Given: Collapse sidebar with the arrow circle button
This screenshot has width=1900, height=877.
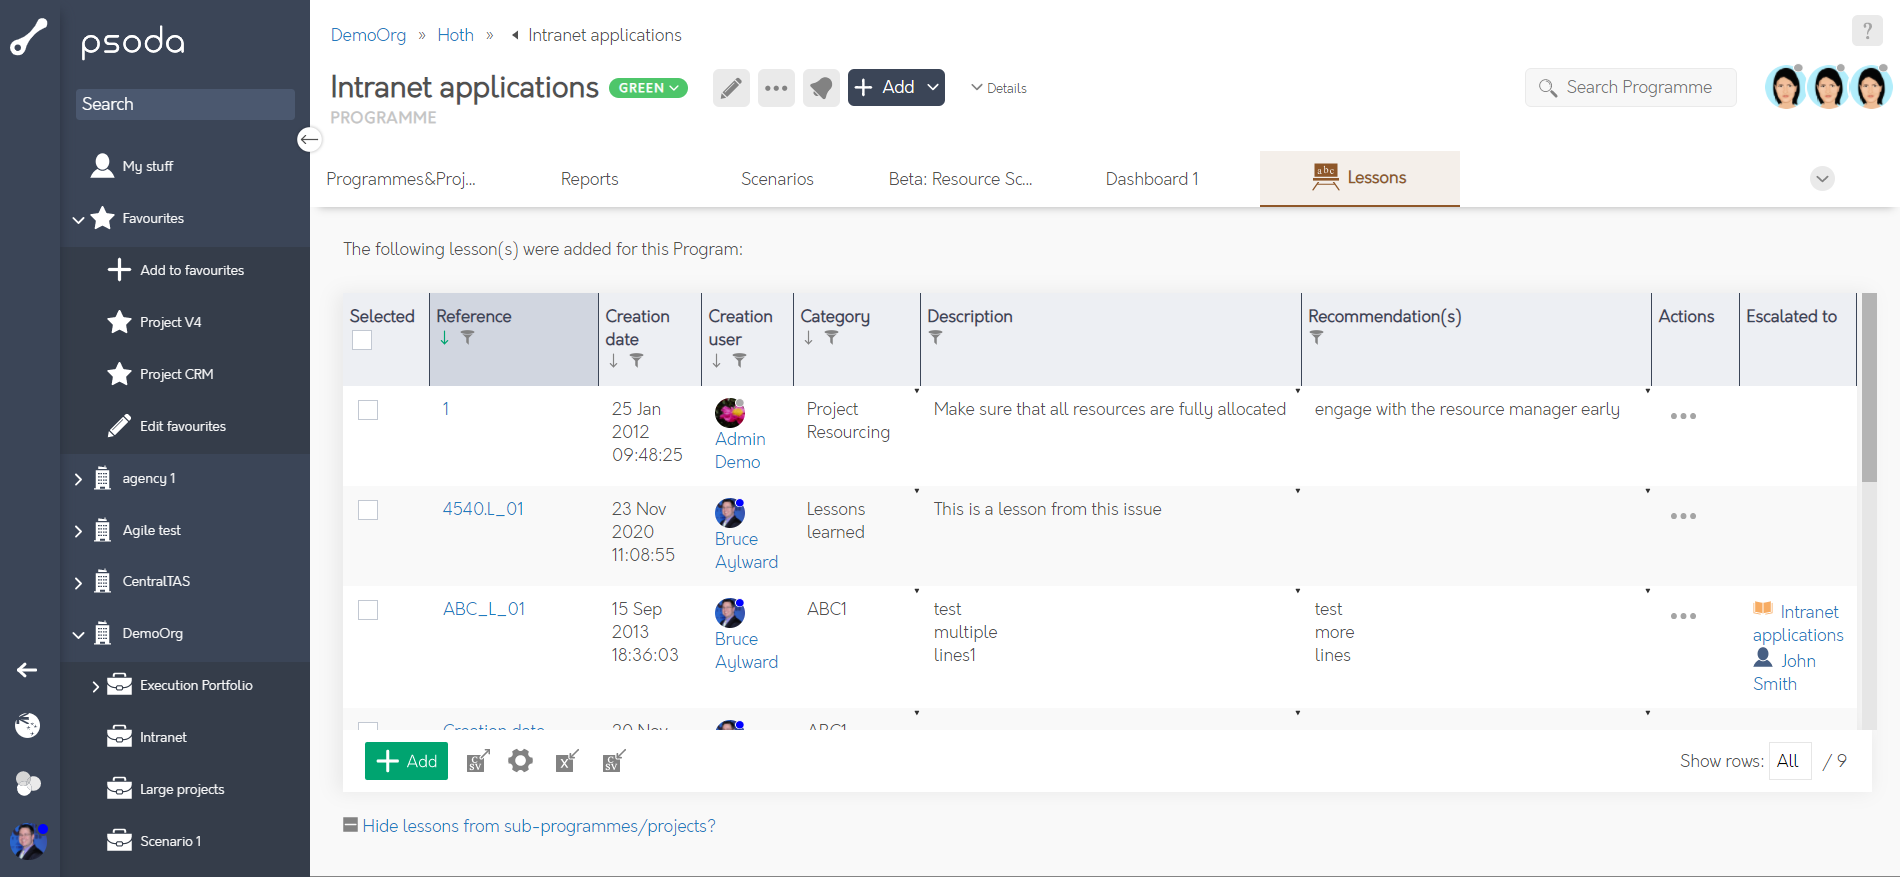Looking at the screenshot, I should tap(310, 140).
